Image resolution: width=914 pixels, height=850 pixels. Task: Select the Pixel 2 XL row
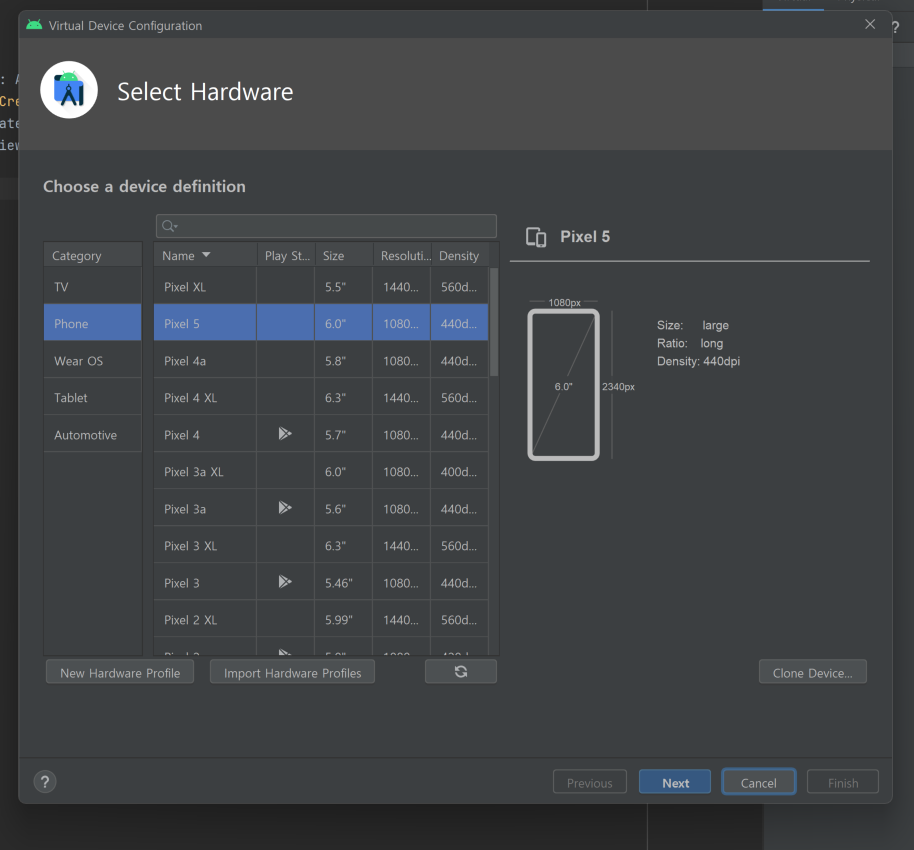pos(321,620)
